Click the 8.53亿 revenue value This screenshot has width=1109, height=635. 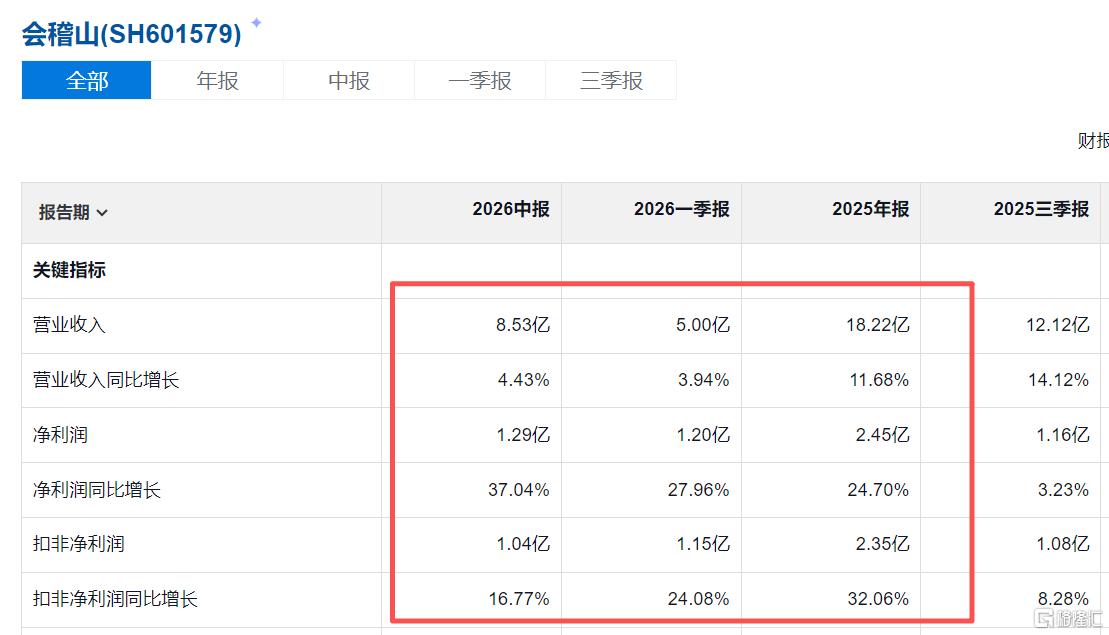523,325
